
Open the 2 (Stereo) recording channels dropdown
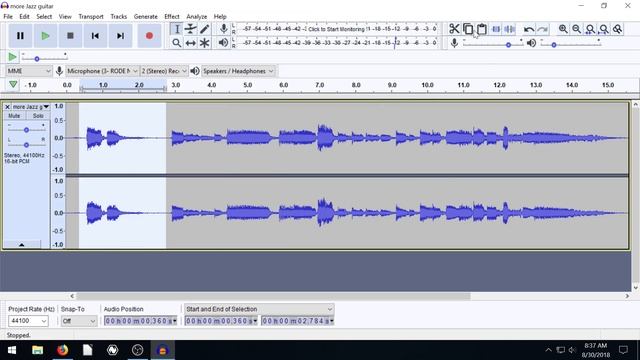click(x=164, y=71)
